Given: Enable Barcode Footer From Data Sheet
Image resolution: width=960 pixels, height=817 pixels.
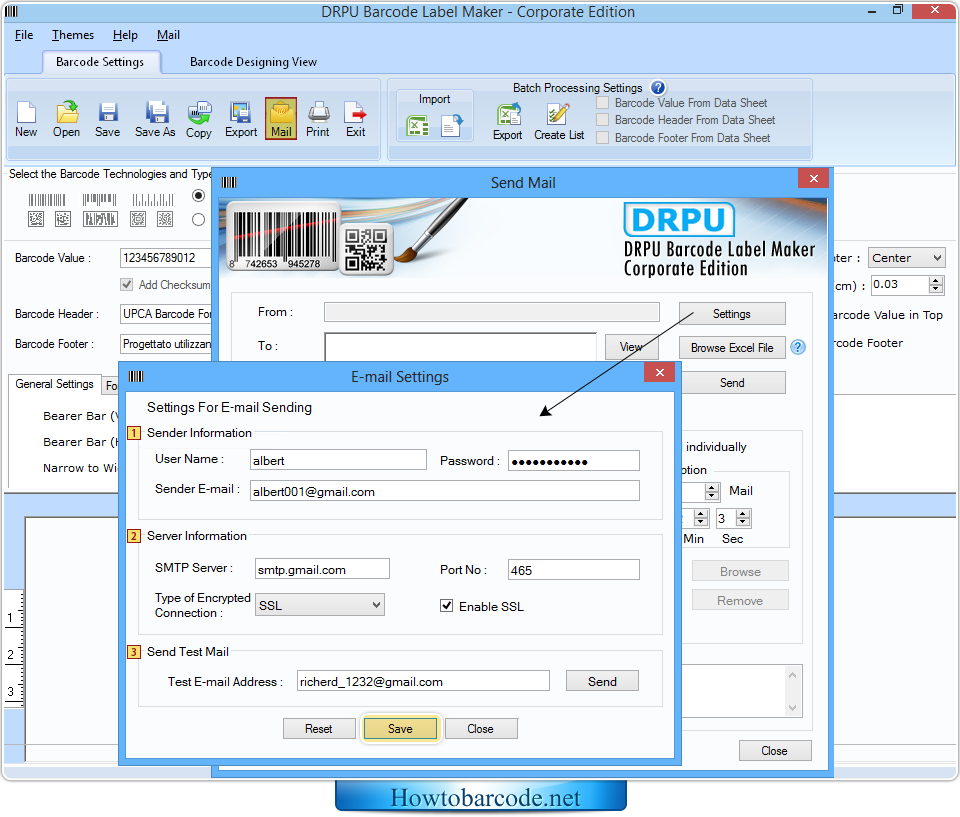Looking at the screenshot, I should (602, 138).
